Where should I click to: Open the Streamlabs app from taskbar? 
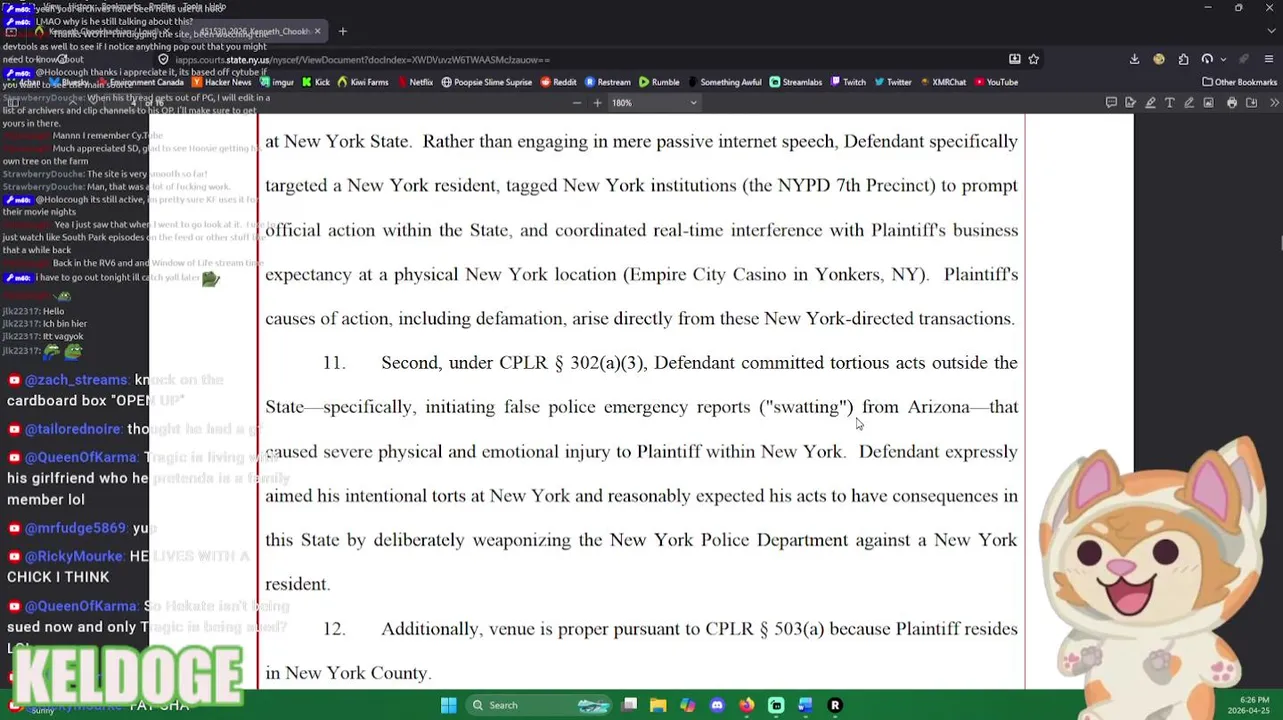[776, 705]
